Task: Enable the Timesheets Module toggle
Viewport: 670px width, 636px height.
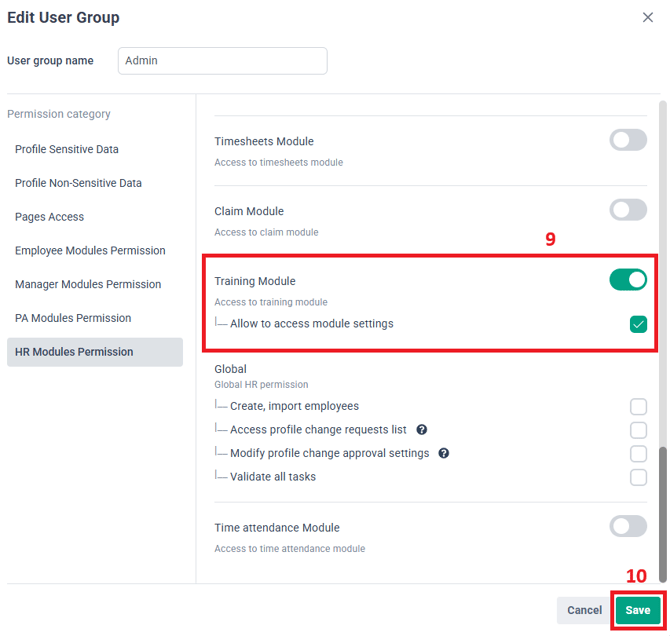Action: click(628, 141)
